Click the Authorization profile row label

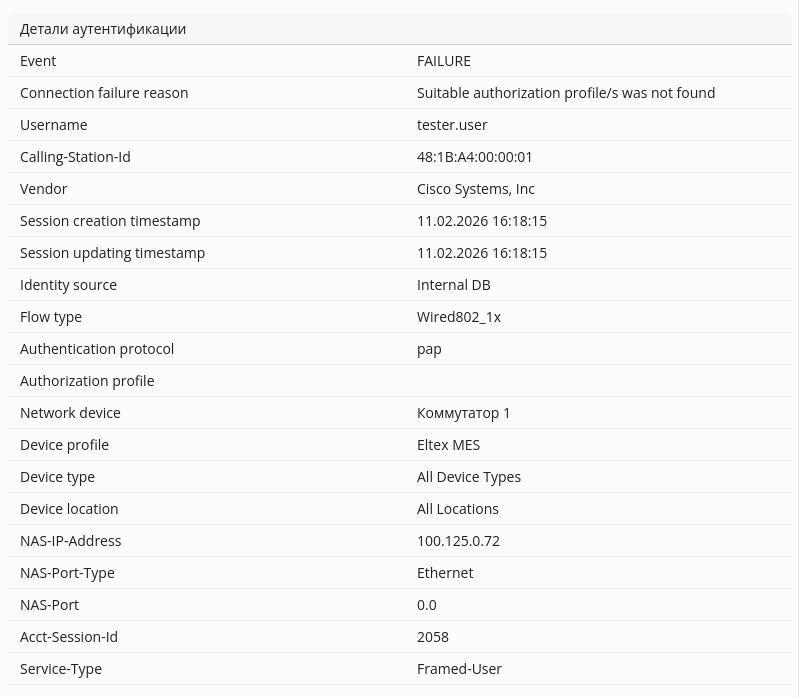tap(87, 381)
